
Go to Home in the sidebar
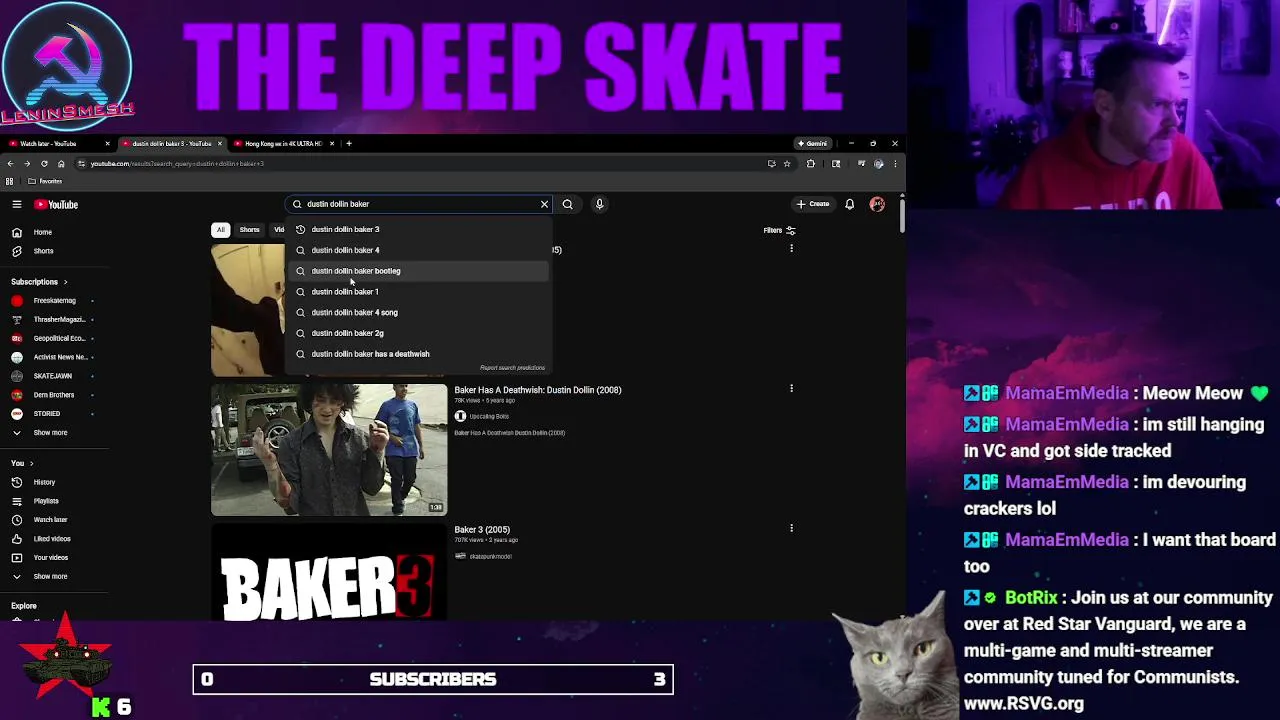pyautogui.click(x=43, y=232)
